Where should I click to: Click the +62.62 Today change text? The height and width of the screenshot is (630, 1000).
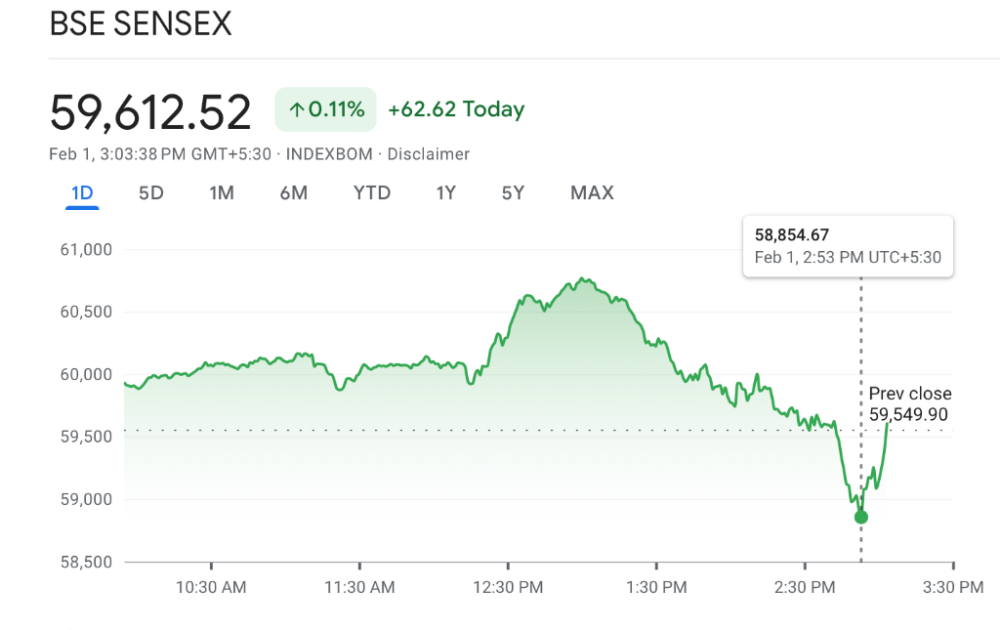[456, 109]
